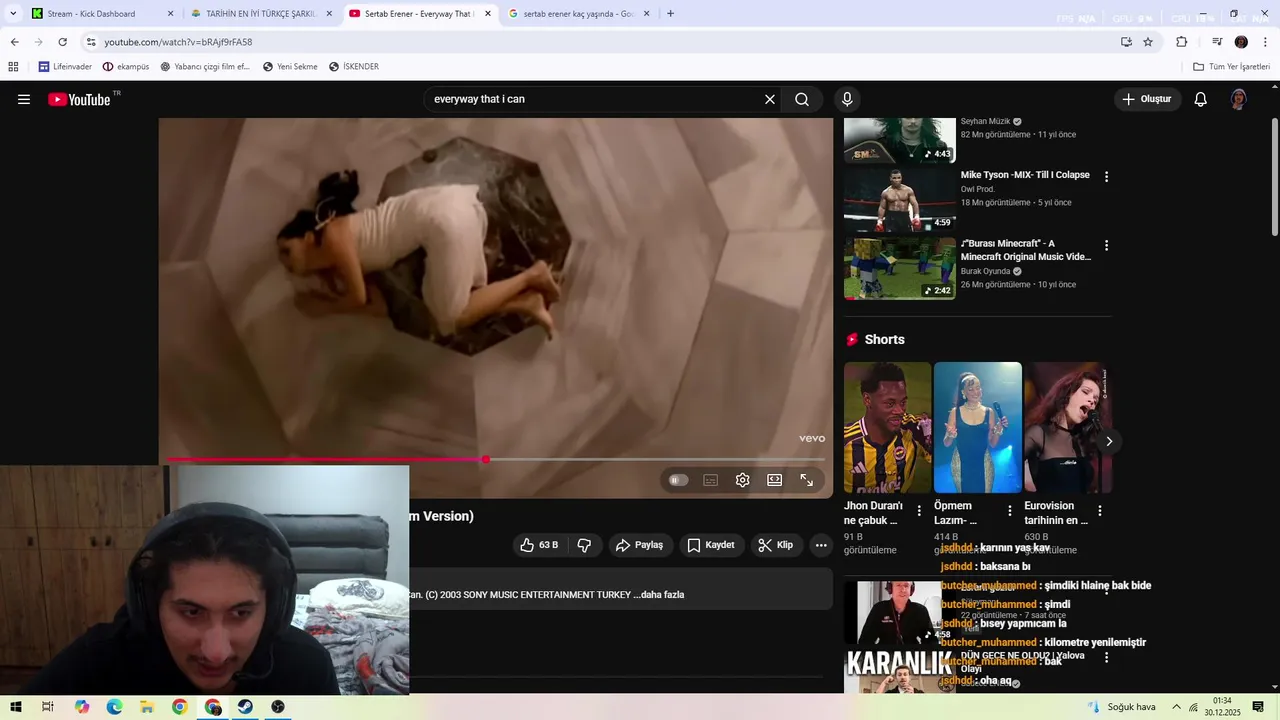
Task: Open options for Mike Tyson MIX video
Action: 1106,177
